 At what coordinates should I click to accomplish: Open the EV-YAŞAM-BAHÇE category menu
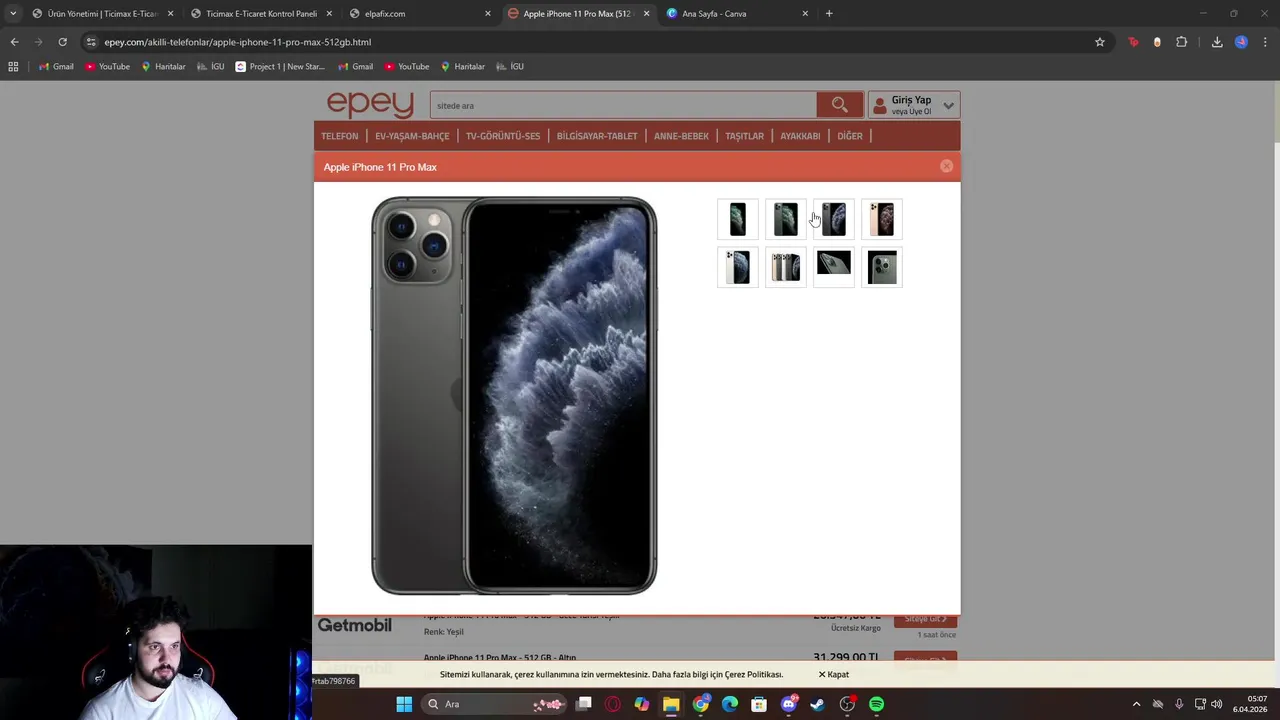(x=412, y=136)
